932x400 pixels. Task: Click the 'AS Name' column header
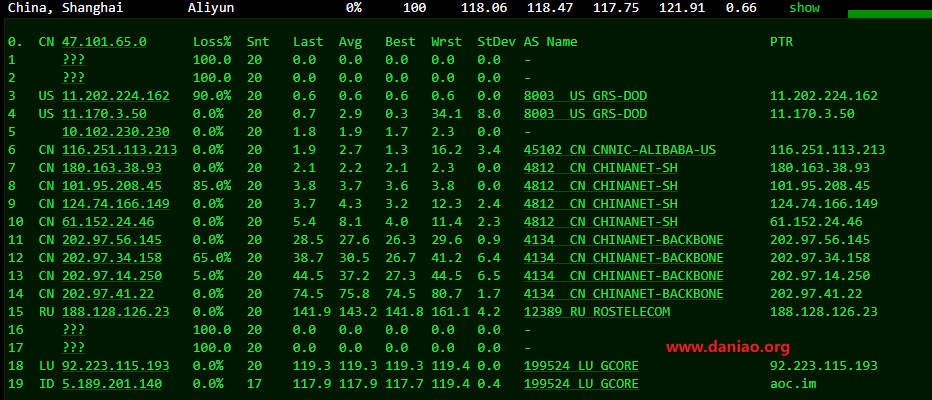point(550,42)
